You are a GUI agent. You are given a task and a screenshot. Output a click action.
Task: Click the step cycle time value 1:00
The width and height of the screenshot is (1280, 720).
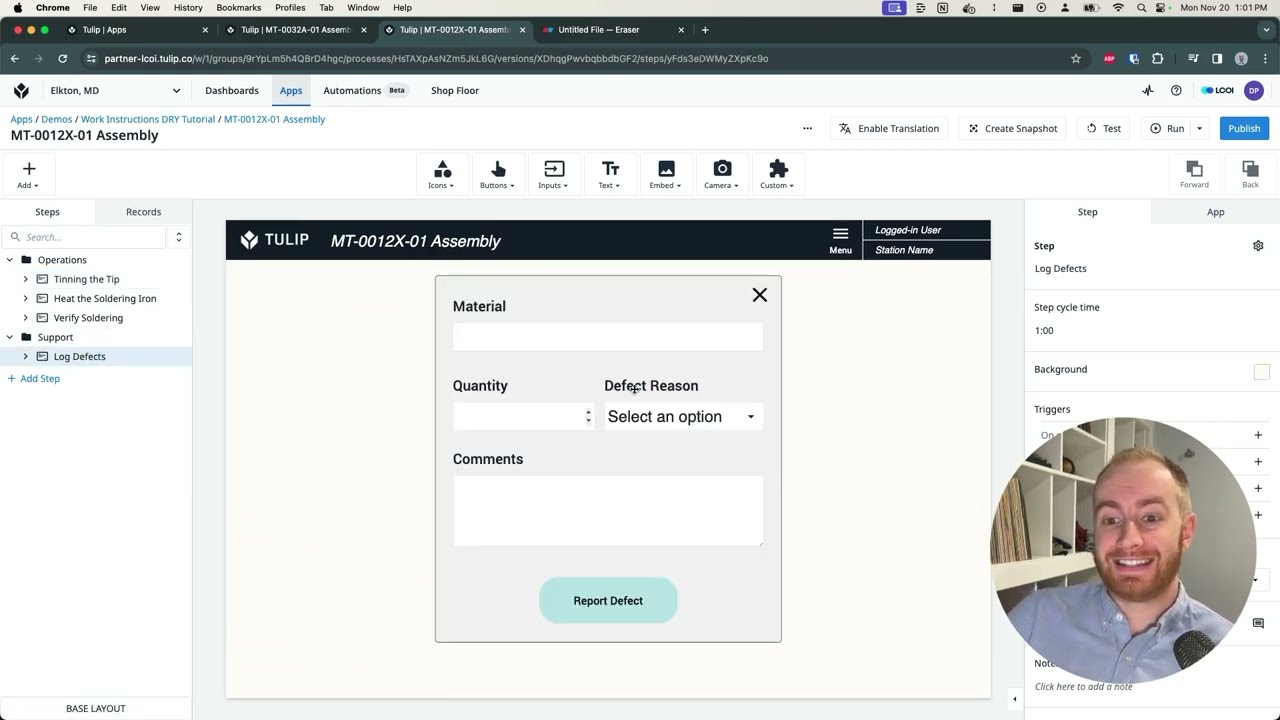pyautogui.click(x=1044, y=331)
